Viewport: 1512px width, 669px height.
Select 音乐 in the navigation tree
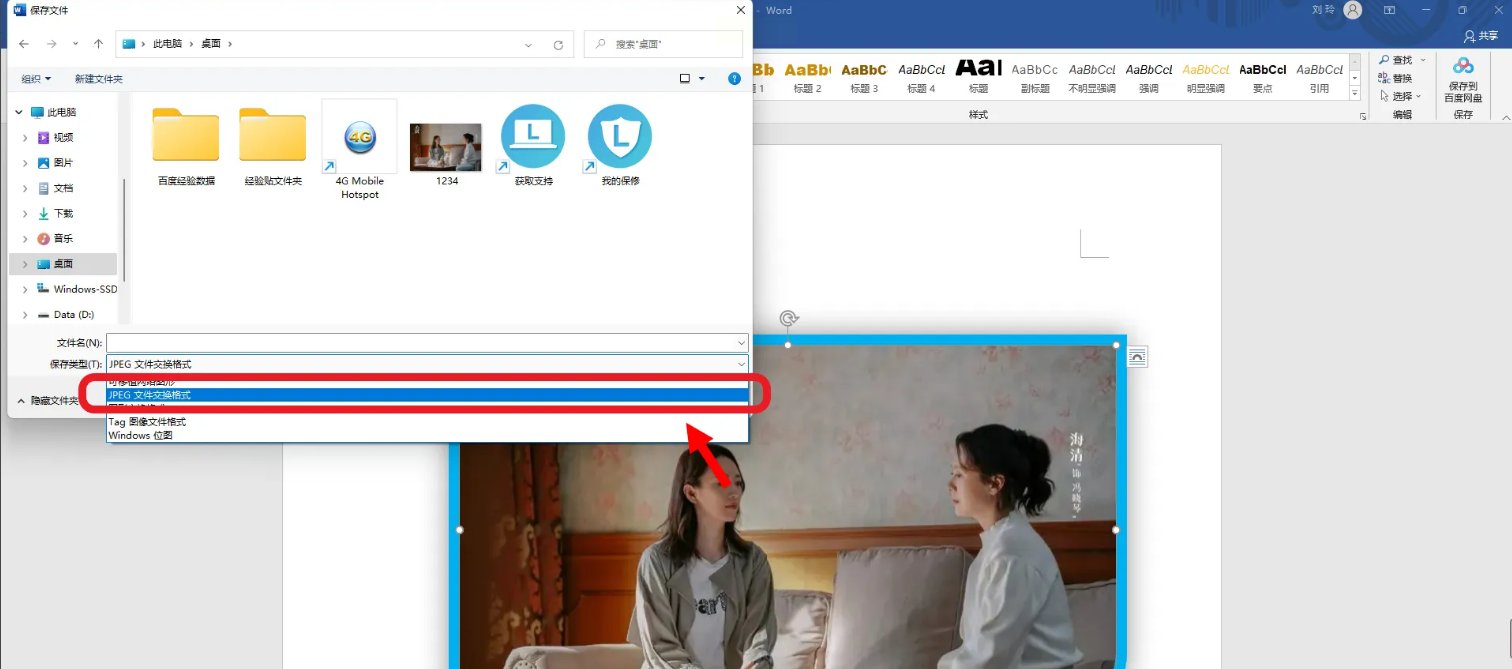[63, 238]
